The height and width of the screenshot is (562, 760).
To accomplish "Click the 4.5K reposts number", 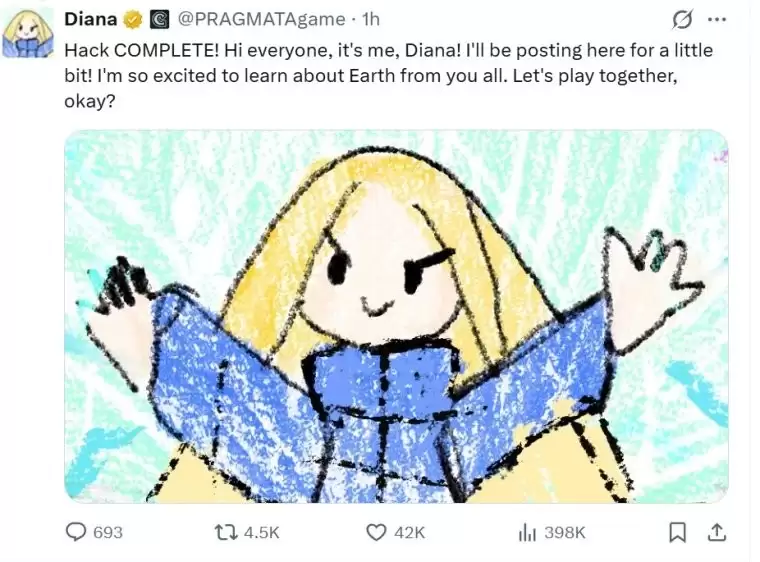I will (262, 532).
